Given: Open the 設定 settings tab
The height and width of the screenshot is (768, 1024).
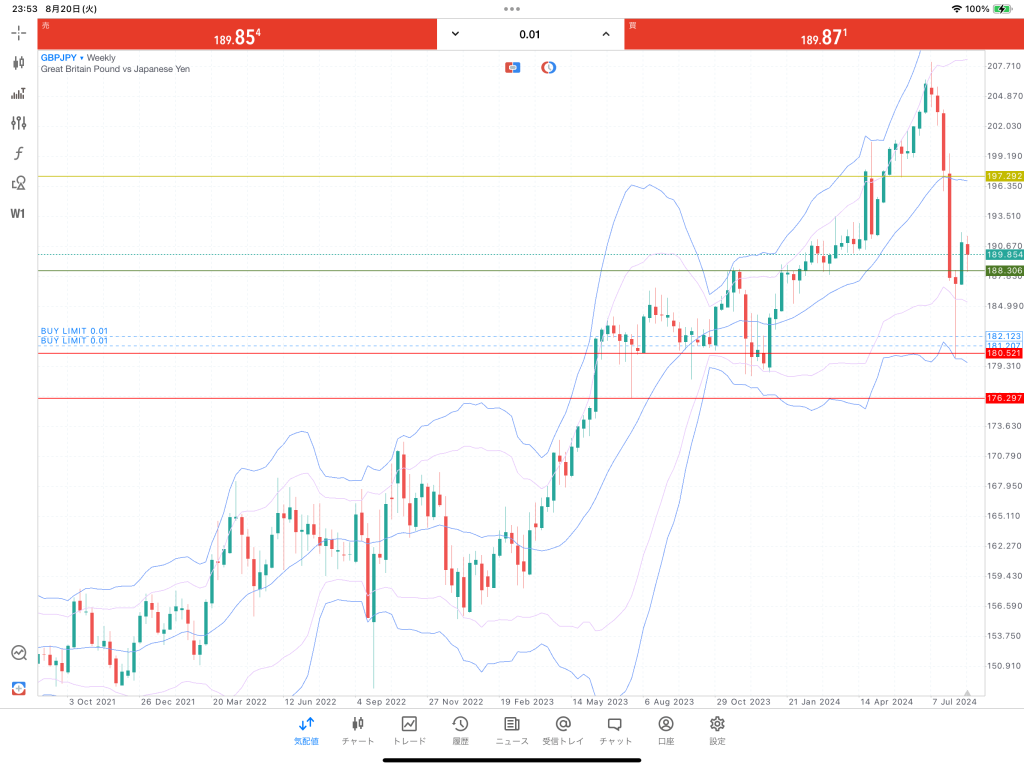Looking at the screenshot, I should pos(717,730).
